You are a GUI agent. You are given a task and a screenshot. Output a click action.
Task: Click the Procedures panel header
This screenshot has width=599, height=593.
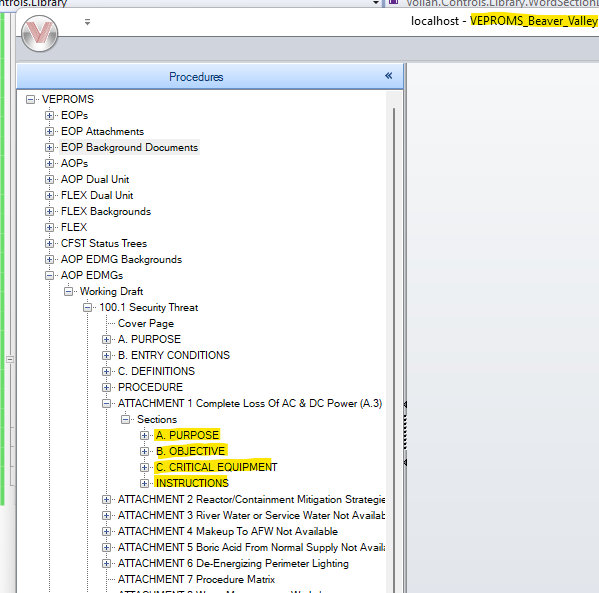coord(209,76)
